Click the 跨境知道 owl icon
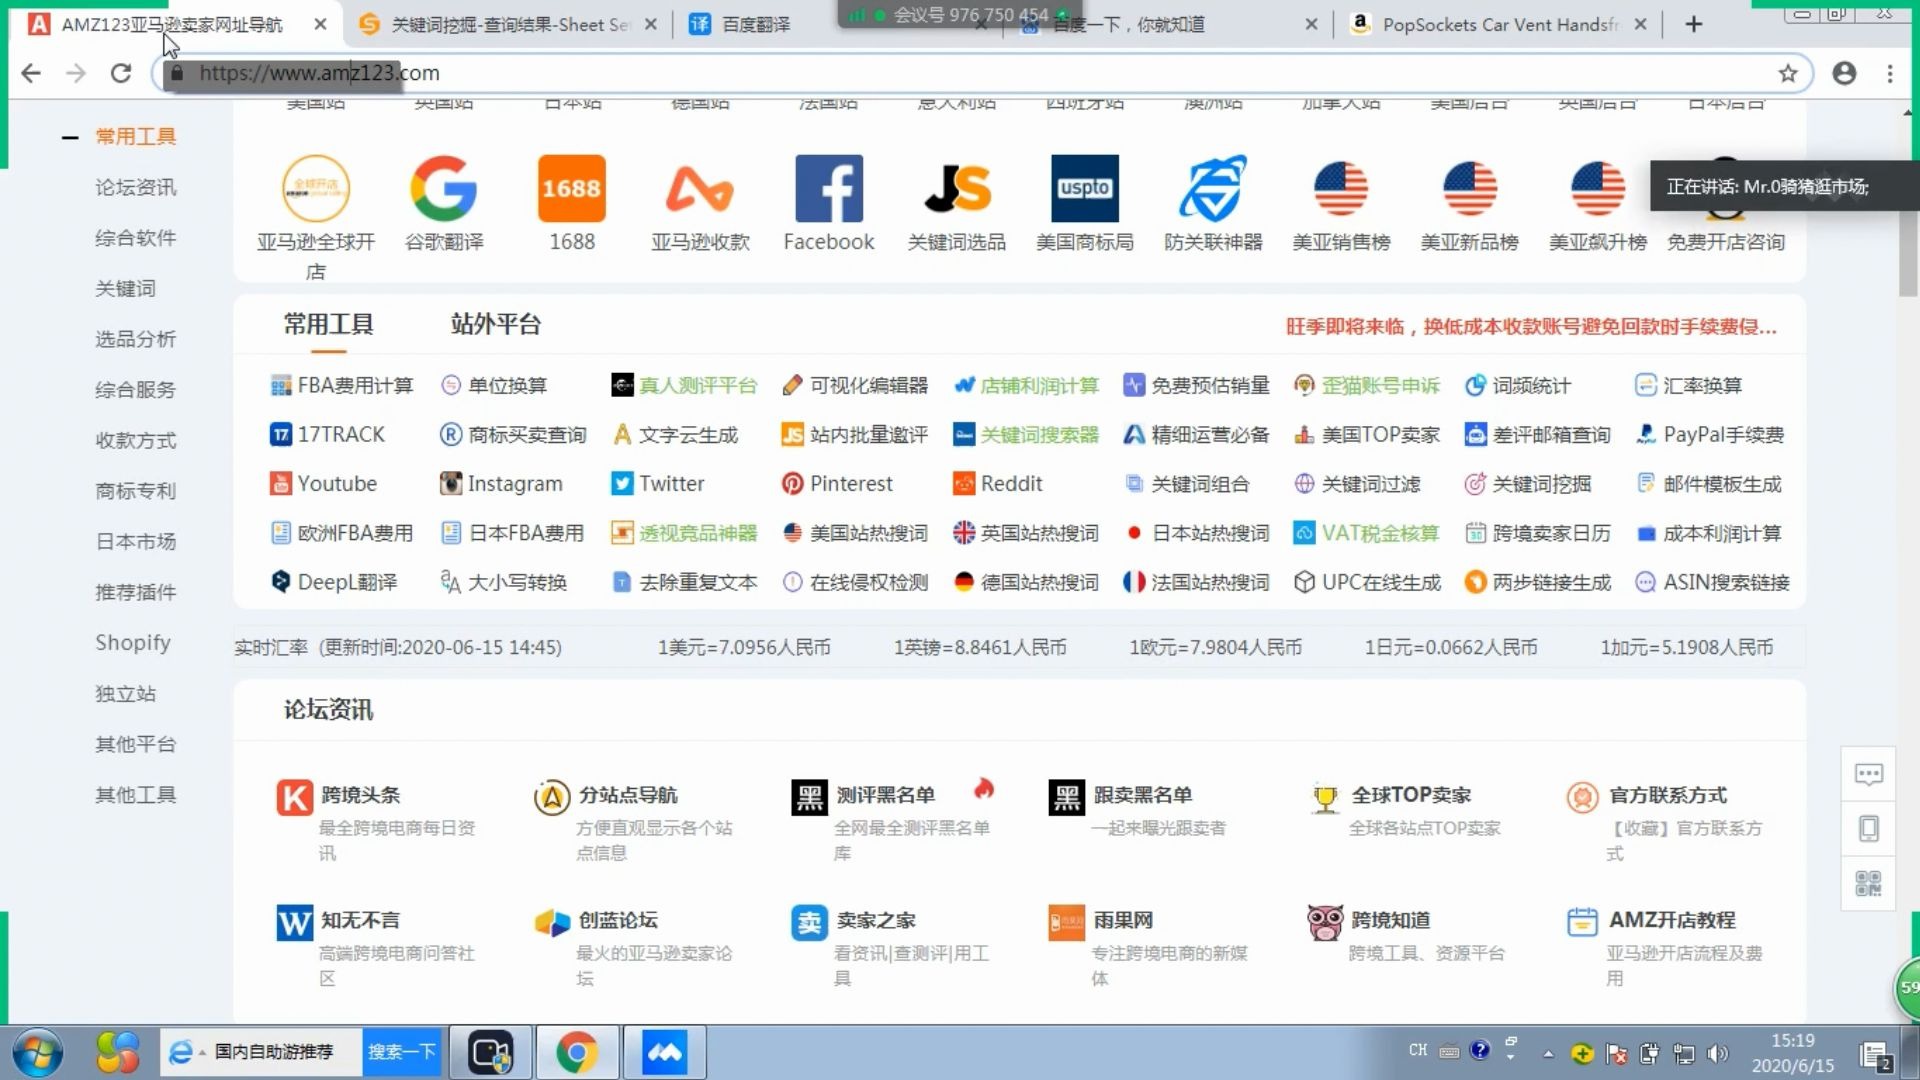The image size is (1920, 1080). pos(1325,922)
